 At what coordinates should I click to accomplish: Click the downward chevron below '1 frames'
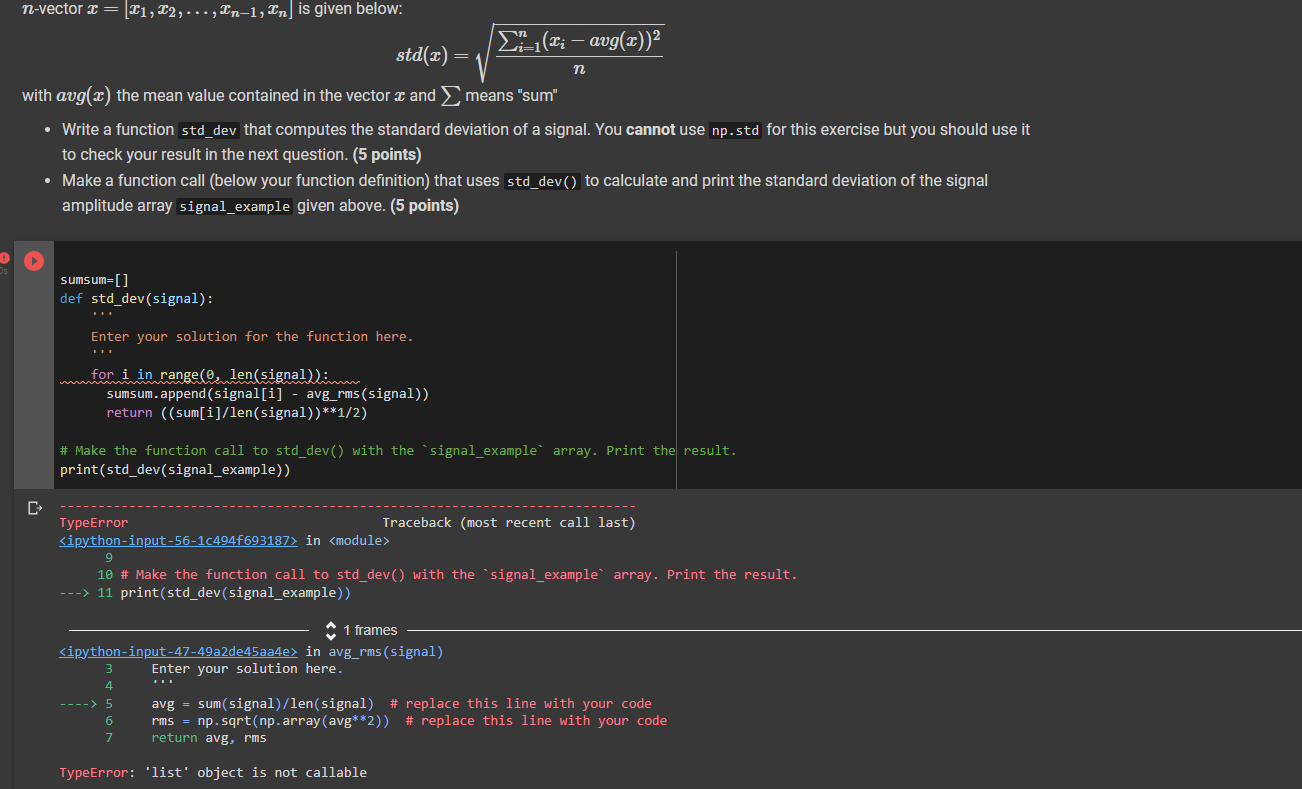(x=330, y=634)
